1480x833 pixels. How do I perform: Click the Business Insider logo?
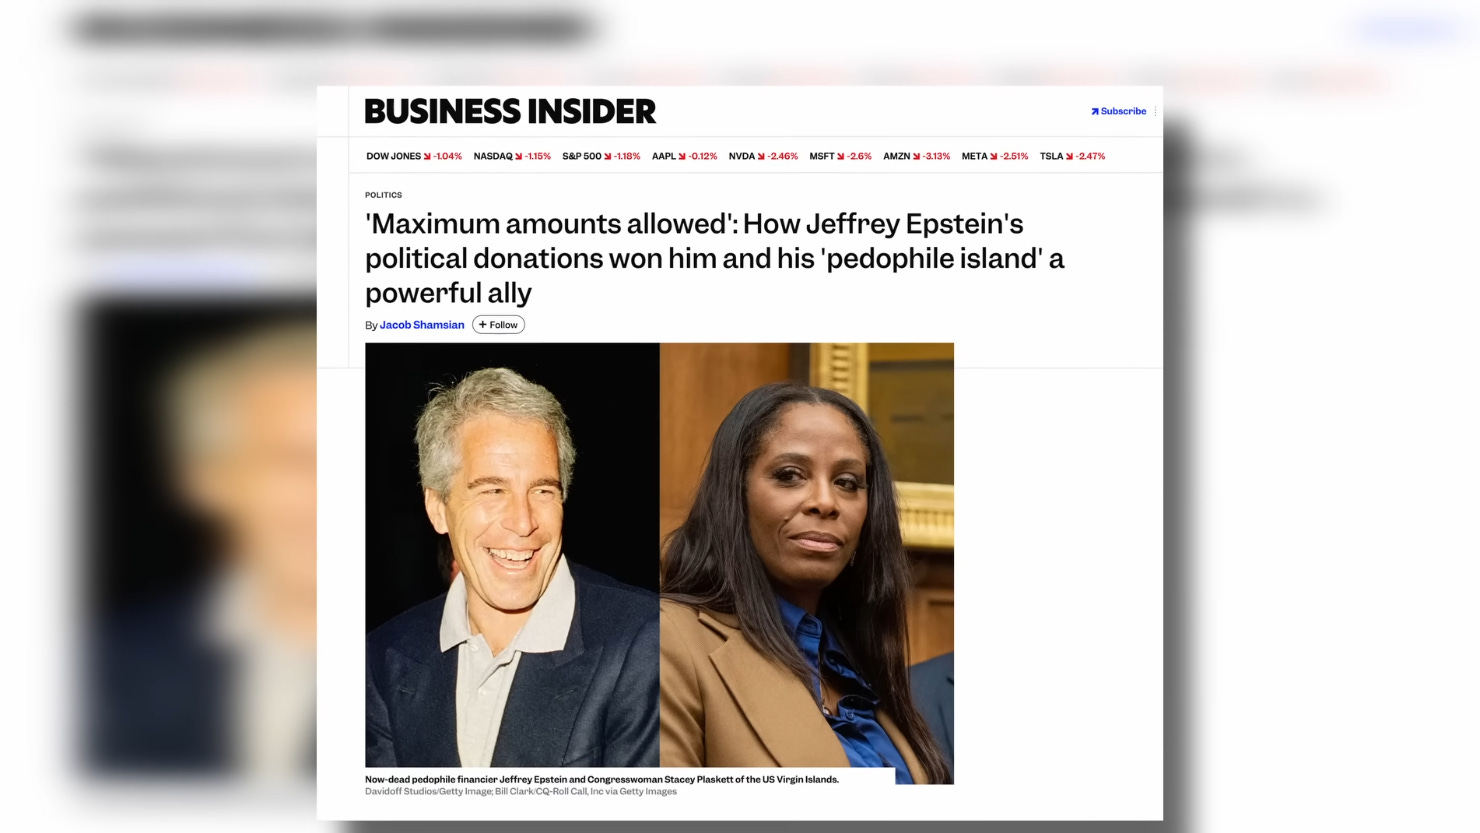(510, 111)
